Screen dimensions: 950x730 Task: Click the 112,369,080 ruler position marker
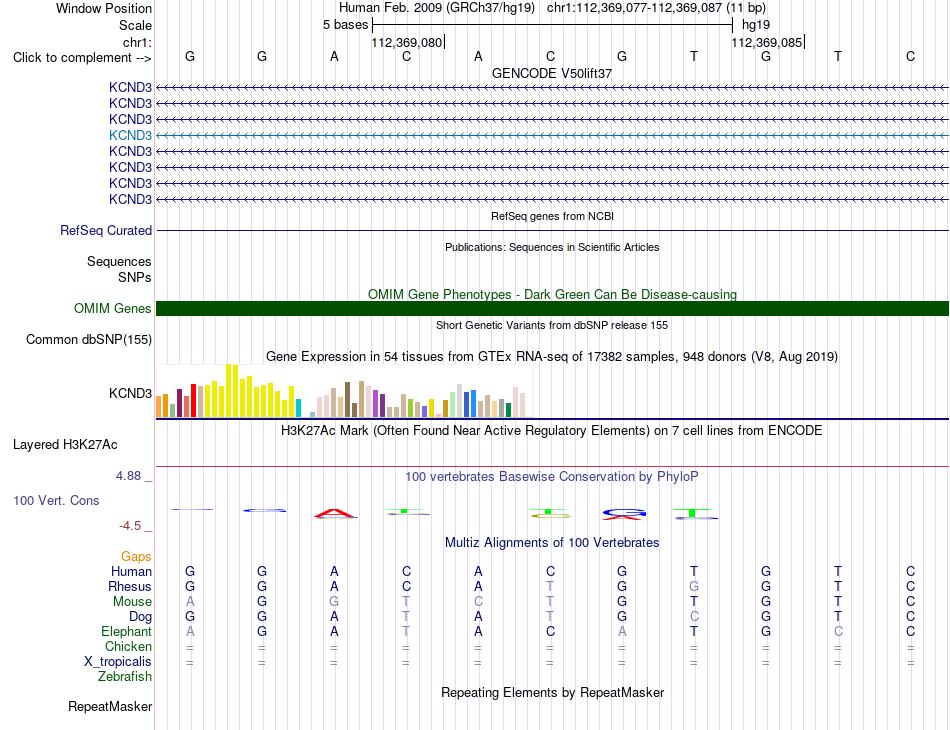(x=407, y=42)
